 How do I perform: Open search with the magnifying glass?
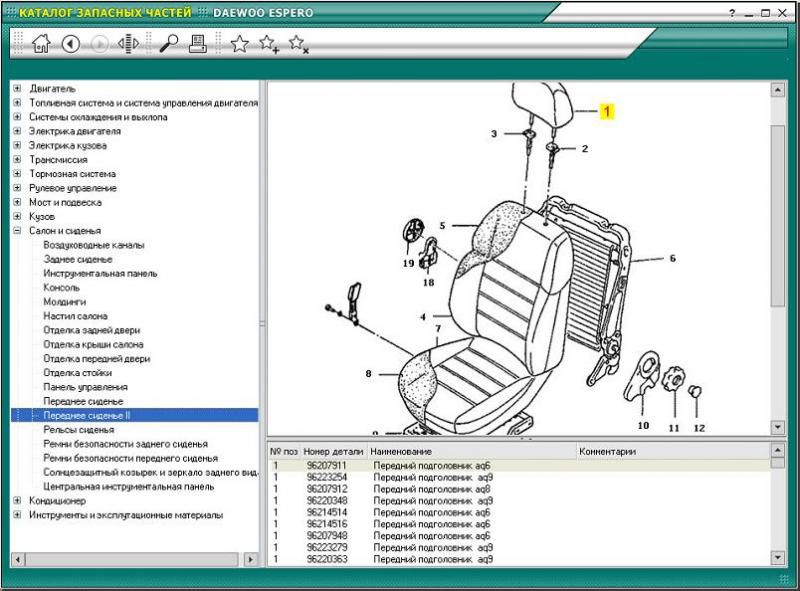pyautogui.click(x=168, y=43)
